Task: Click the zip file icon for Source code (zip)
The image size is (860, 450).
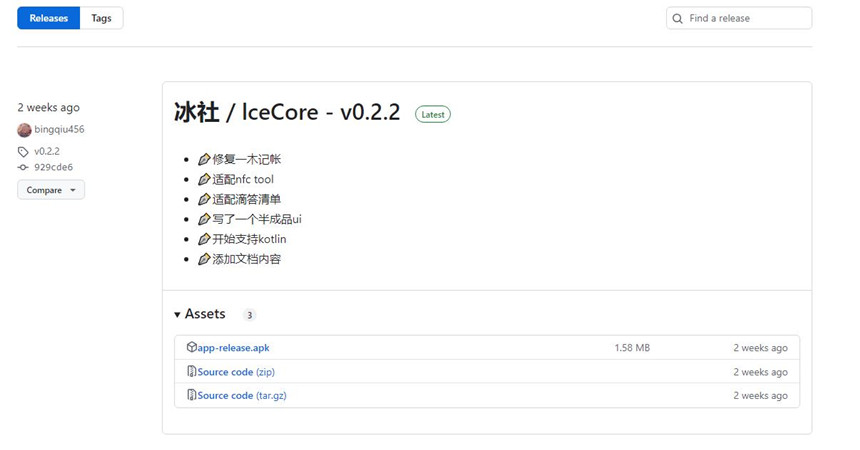Action: point(191,372)
